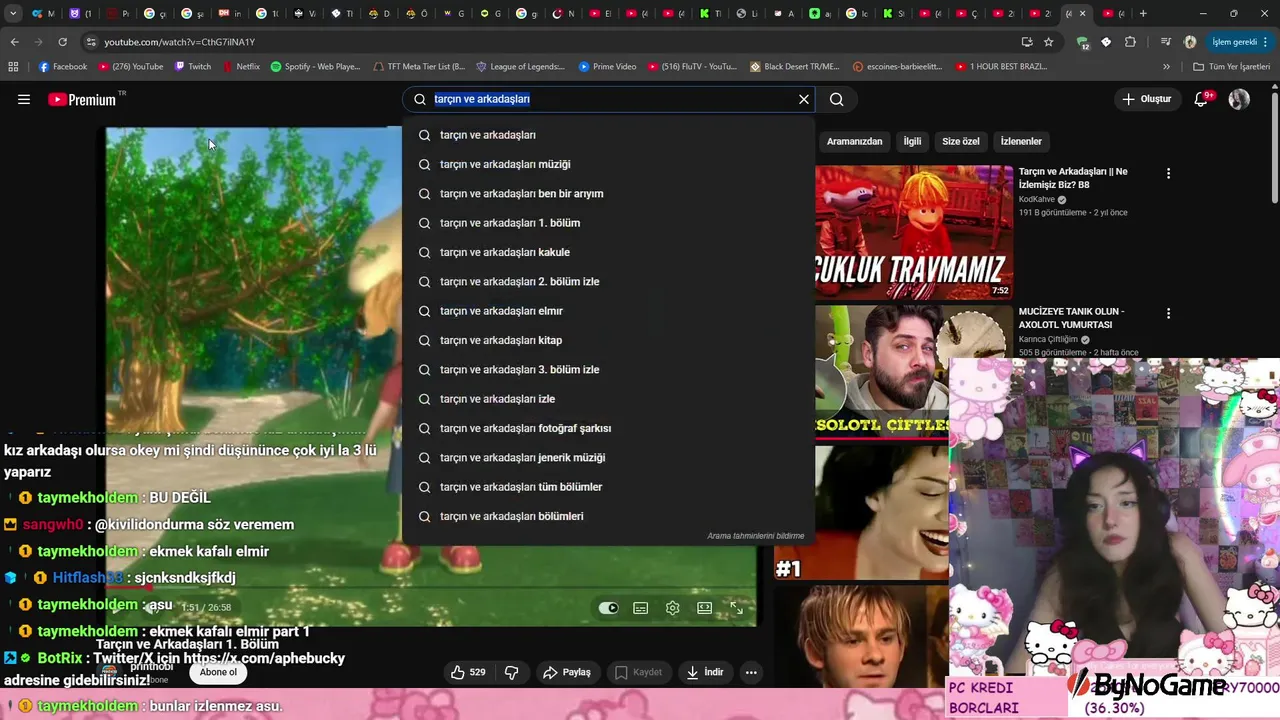1280x720 pixels.
Task: Select suggestion 'tarçın ve arkadaşları 1. bölüm'
Action: [x=608, y=223]
